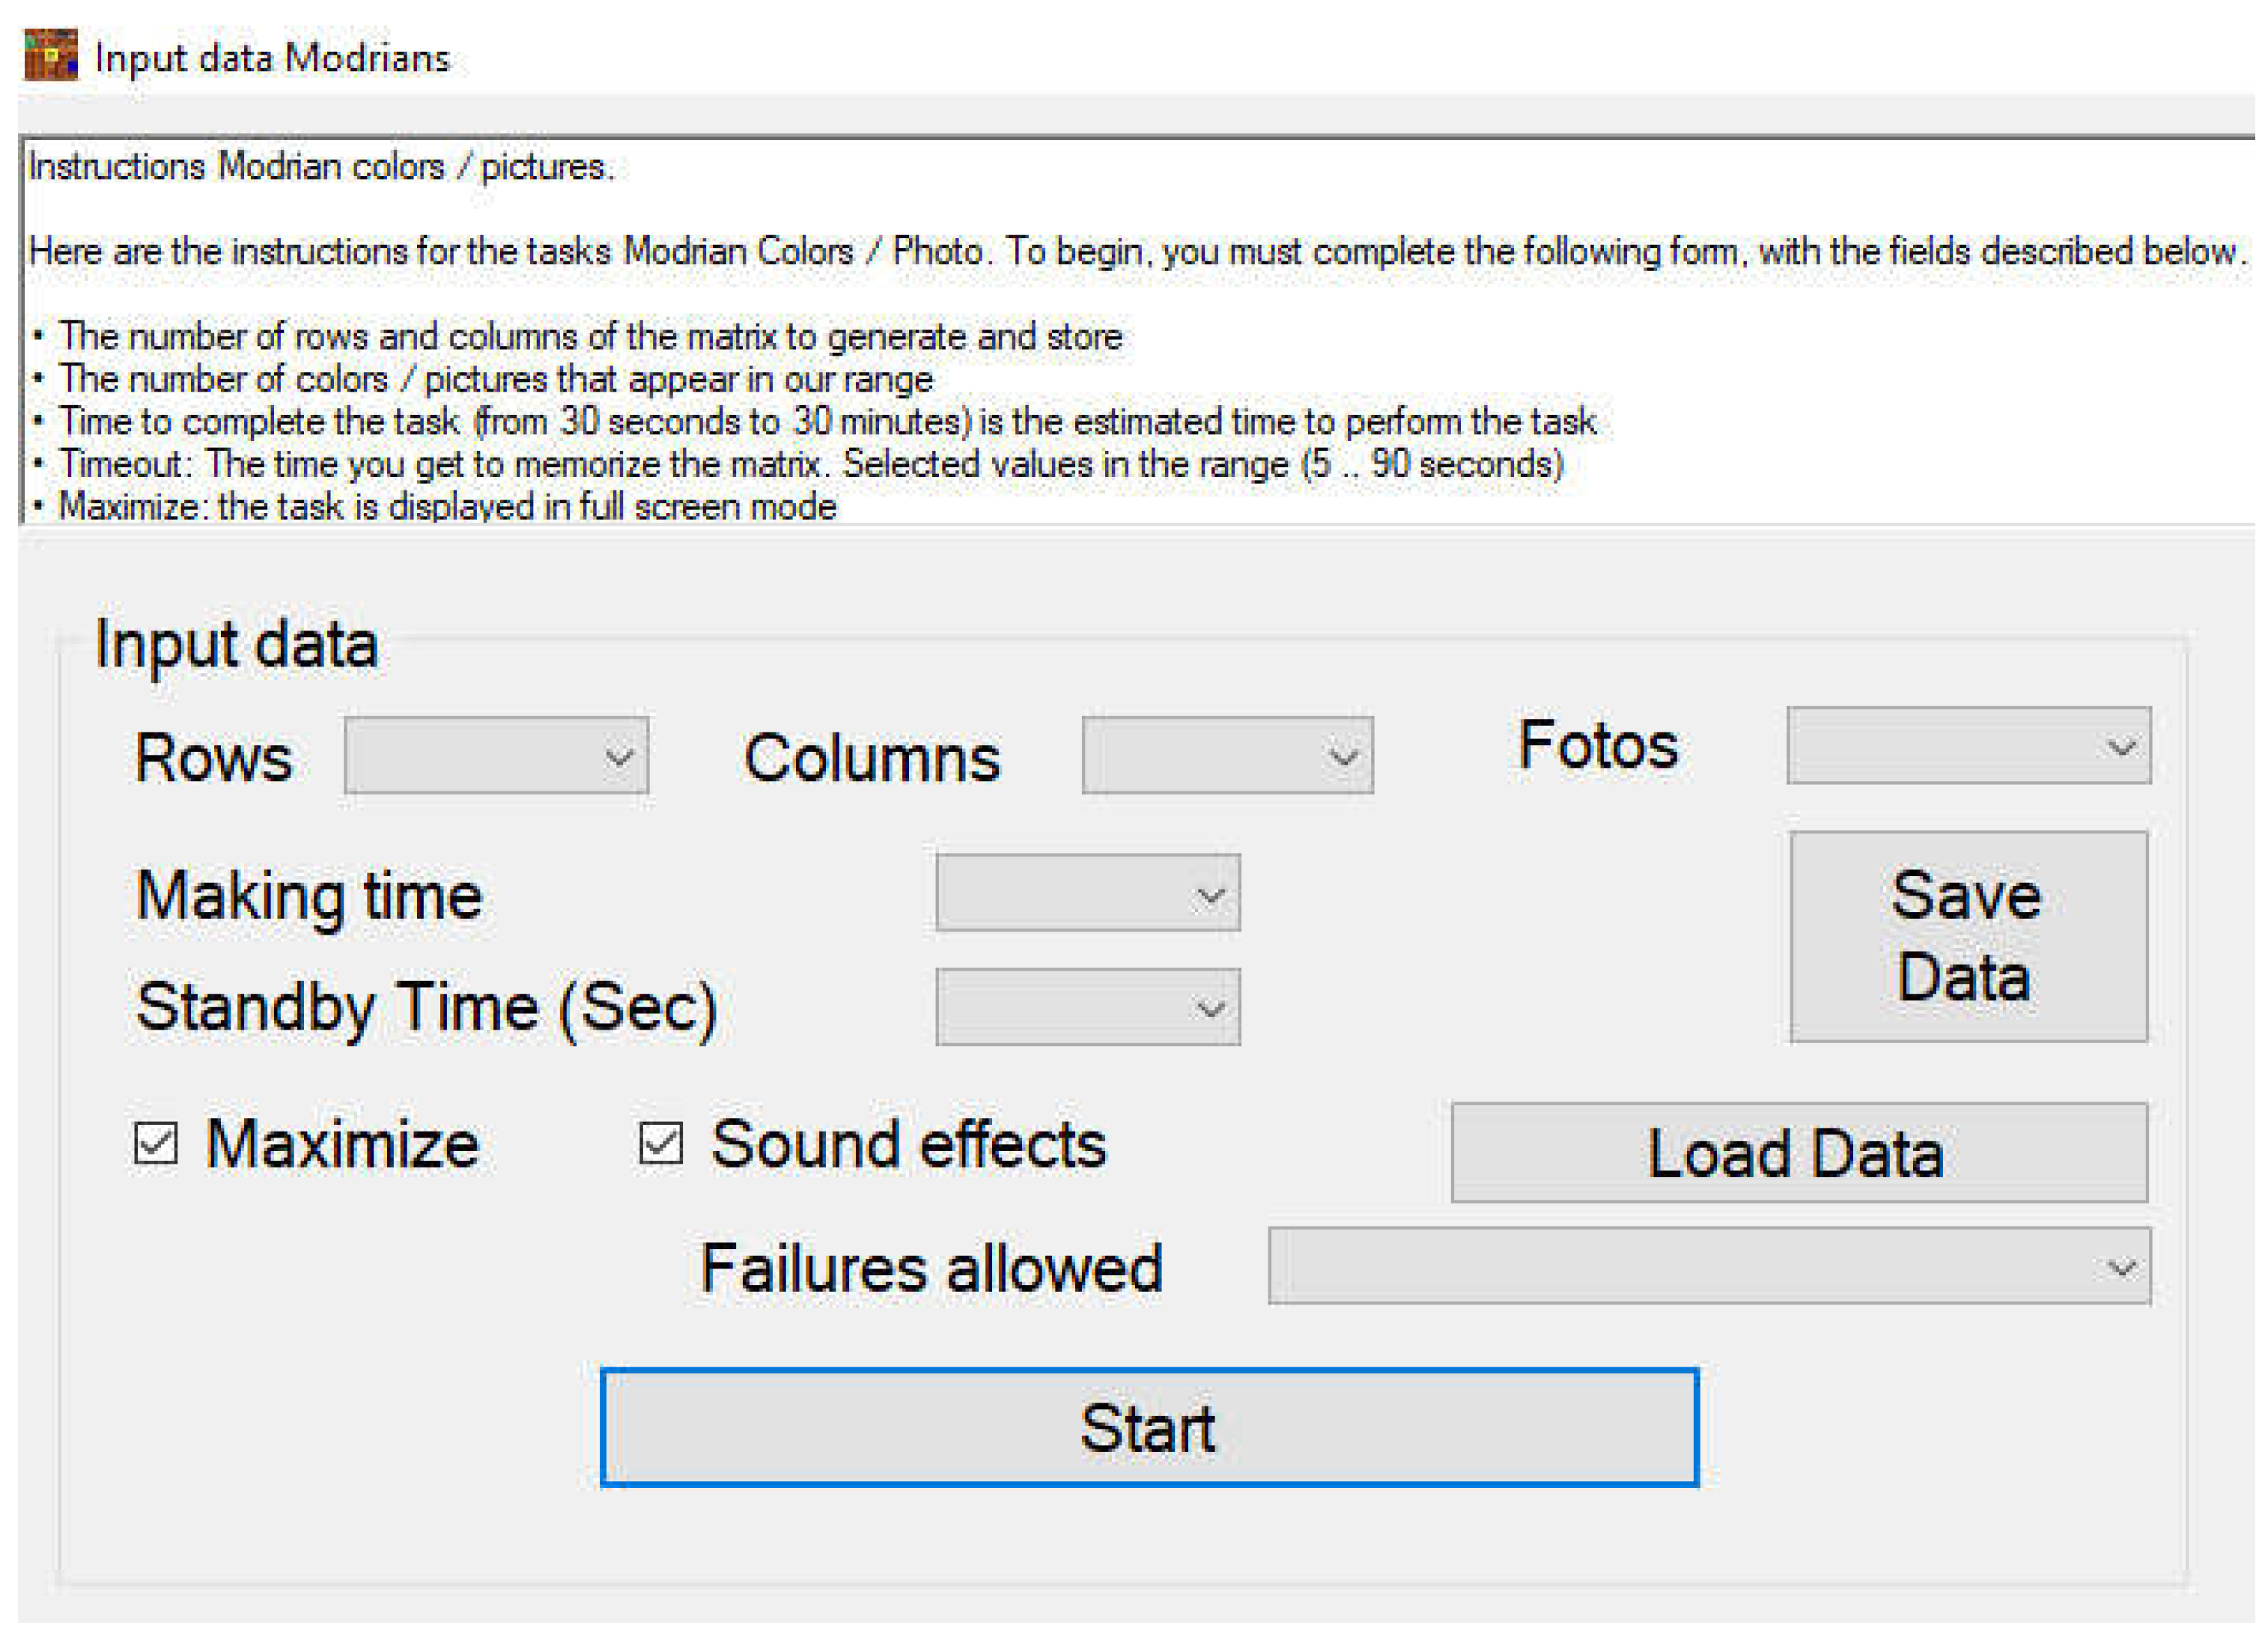The image size is (2268, 1637).
Task: Expand the Columns combo box
Action: click(1227, 756)
